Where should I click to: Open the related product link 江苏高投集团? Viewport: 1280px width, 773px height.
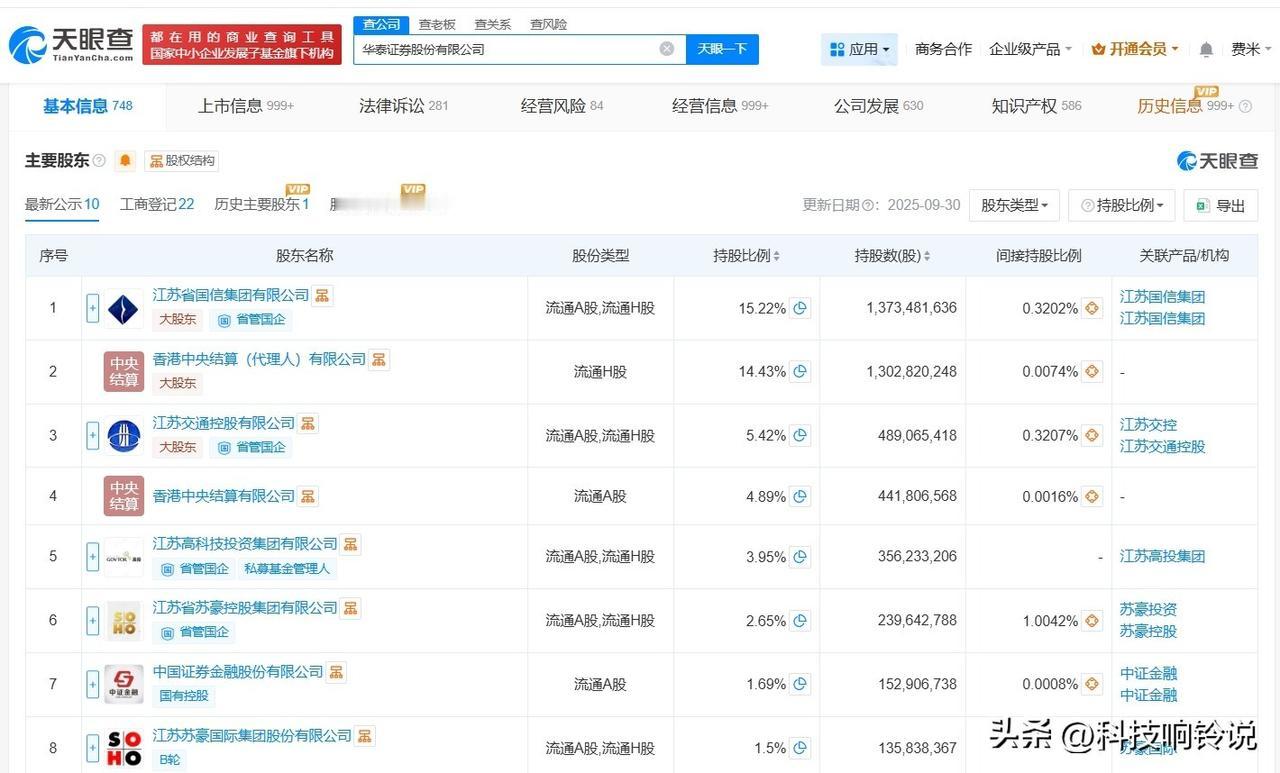[x=1162, y=556]
